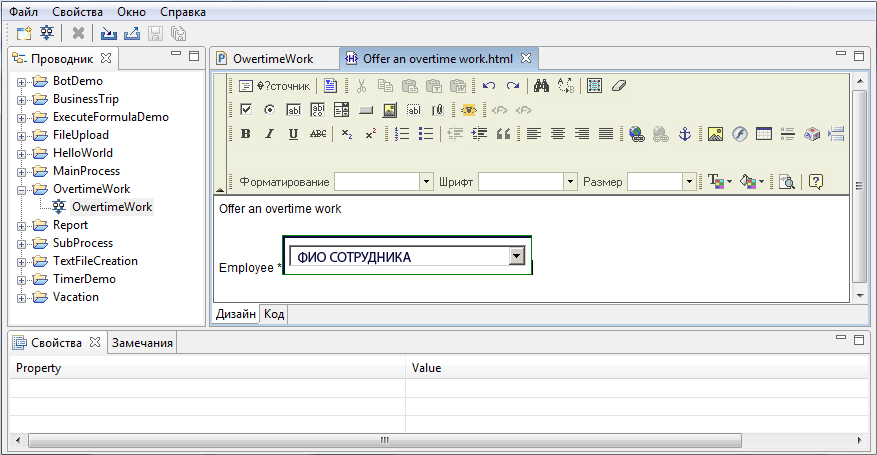The height and width of the screenshot is (455, 877).
Task: Click the new project icon in main toolbar
Action: pos(24,34)
